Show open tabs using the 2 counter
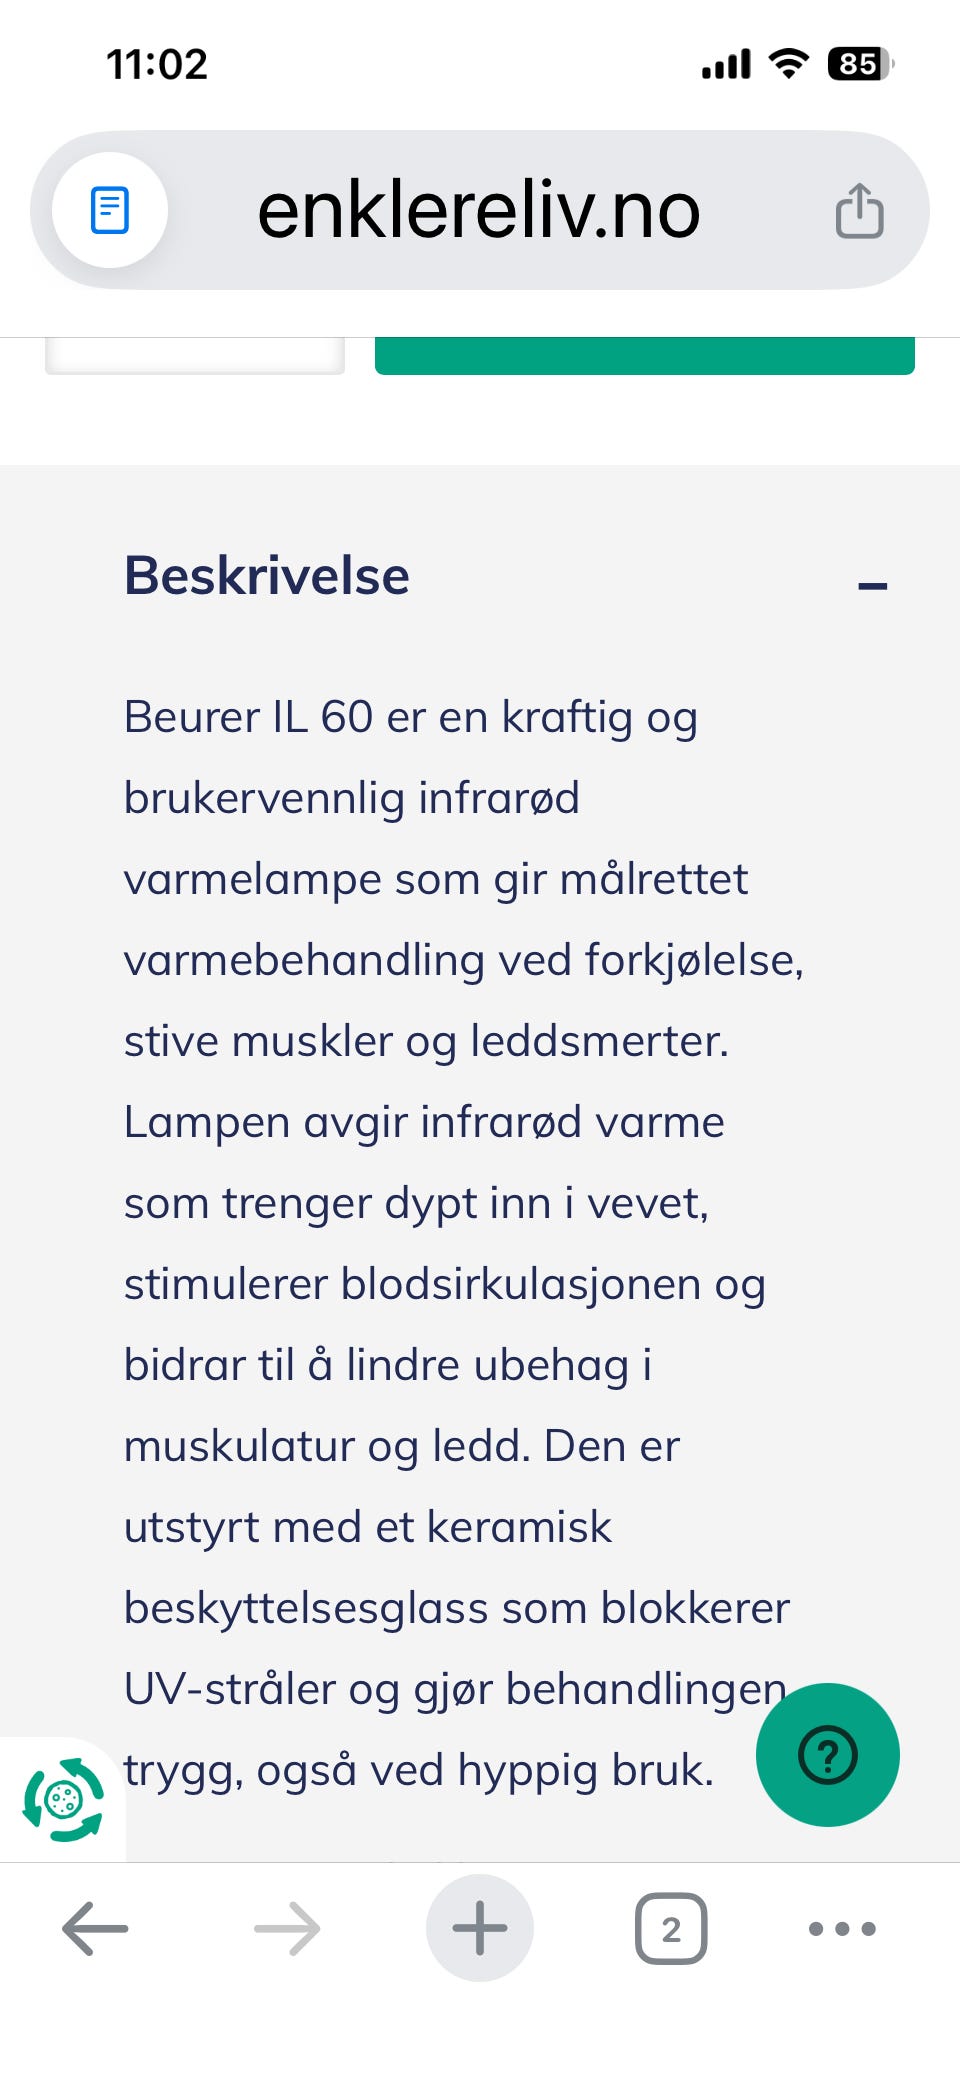Viewport: 960px width, 2079px height. (x=671, y=1928)
